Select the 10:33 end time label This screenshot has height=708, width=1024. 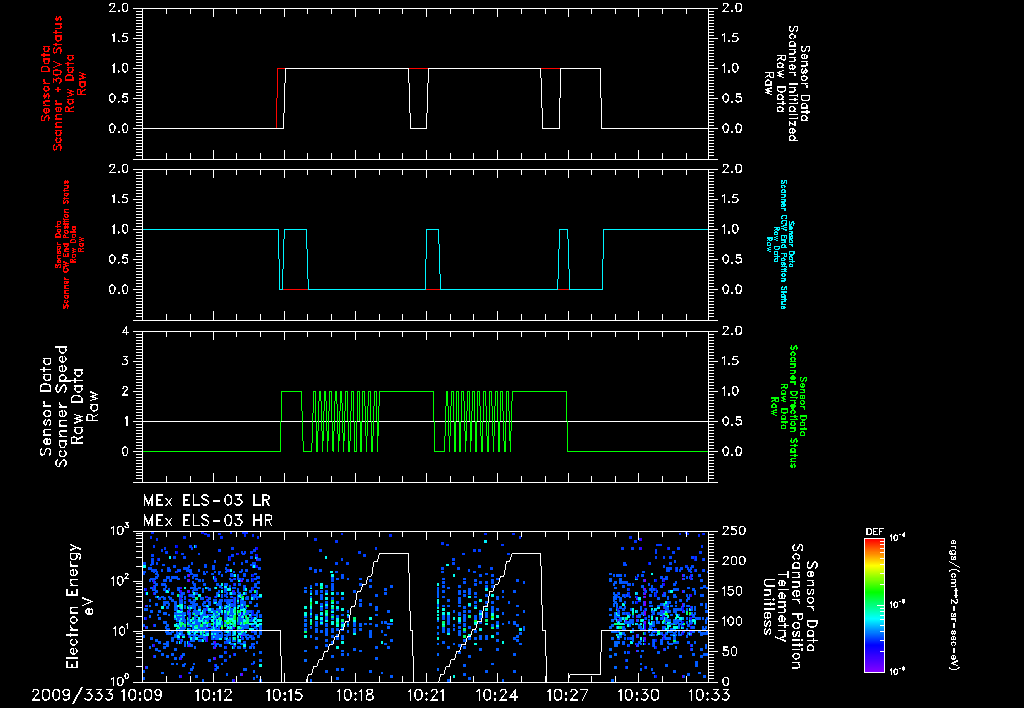point(709,696)
